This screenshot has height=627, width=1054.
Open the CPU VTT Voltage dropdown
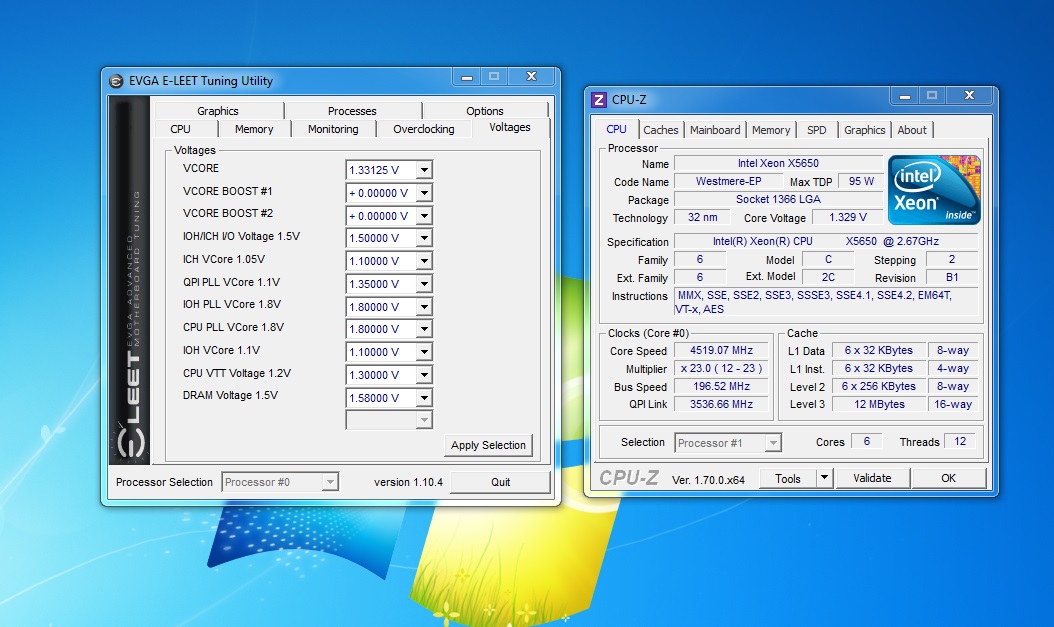pos(423,375)
